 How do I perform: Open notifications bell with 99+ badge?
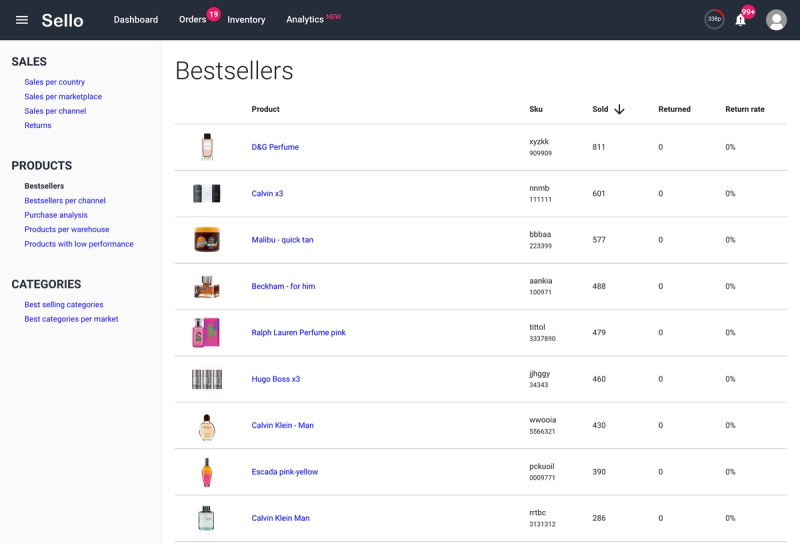pos(740,20)
